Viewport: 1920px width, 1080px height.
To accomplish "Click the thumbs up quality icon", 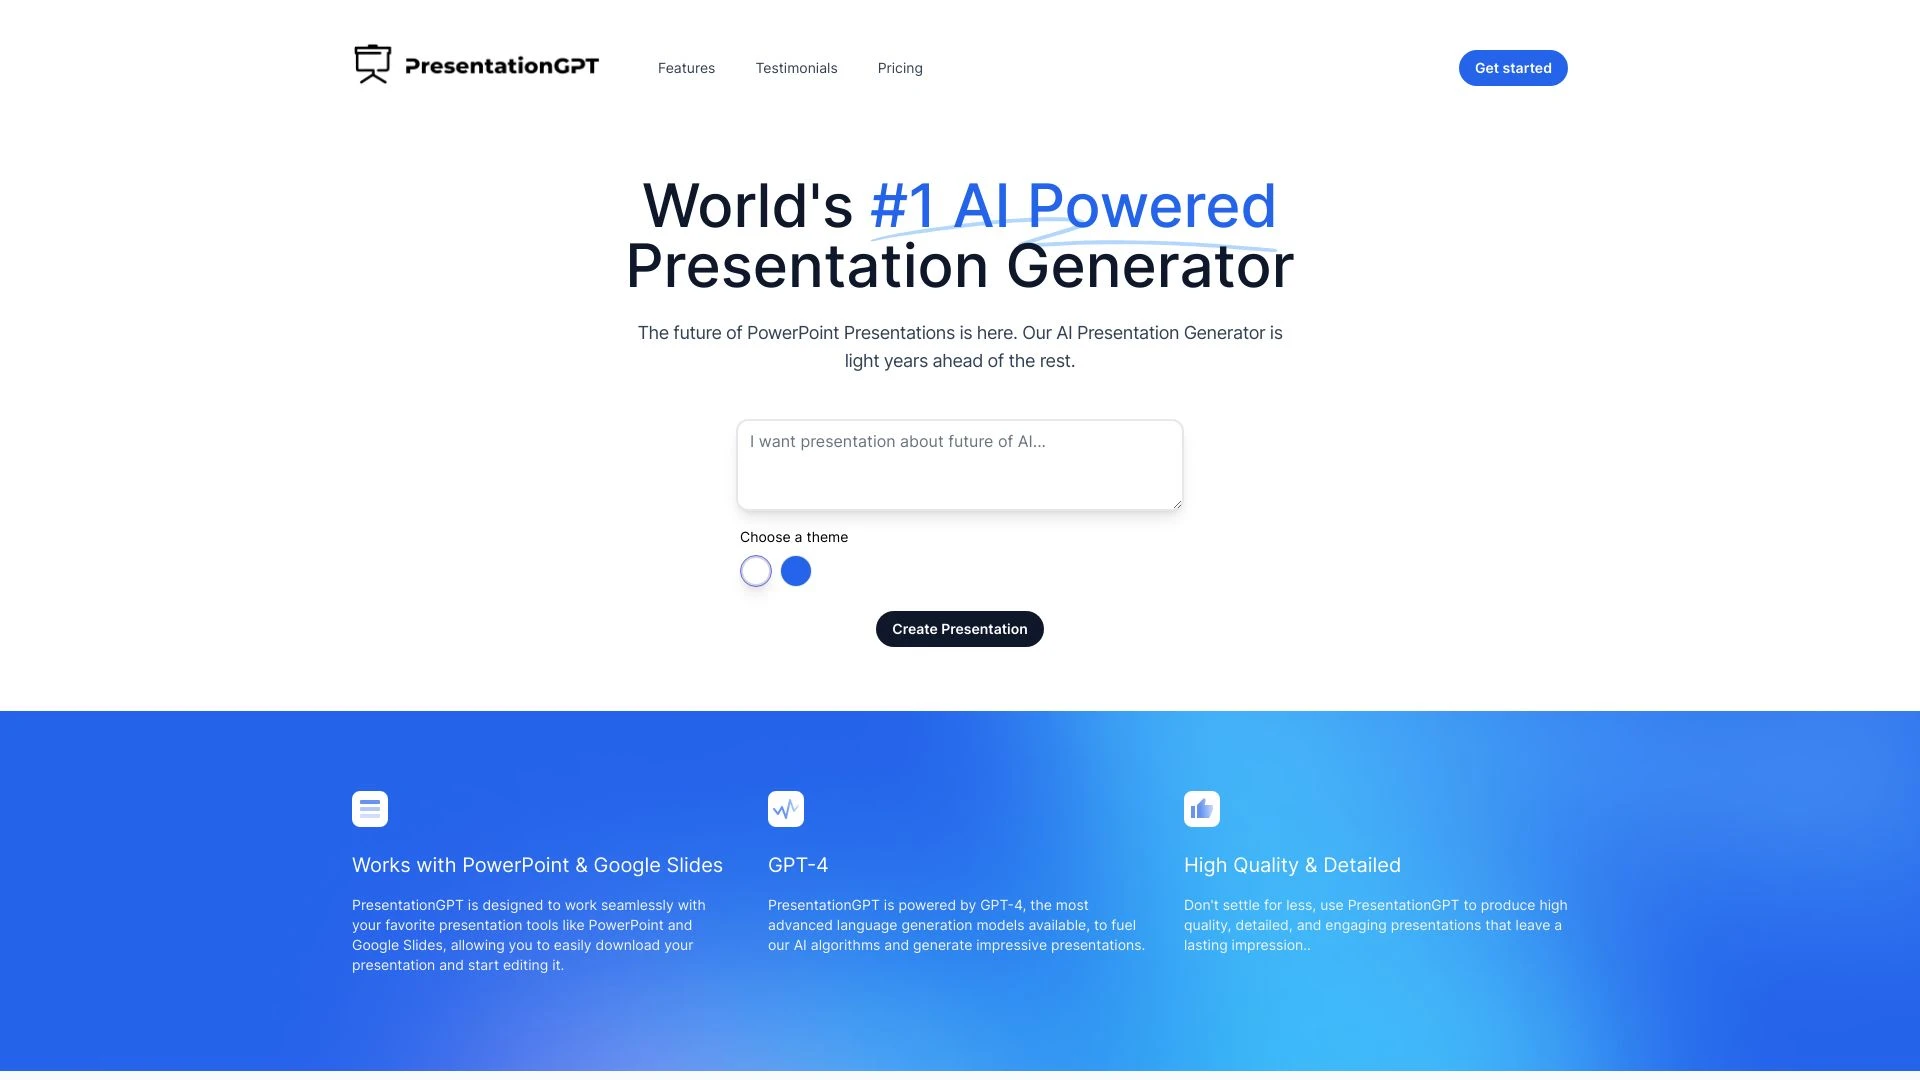I will [1201, 808].
